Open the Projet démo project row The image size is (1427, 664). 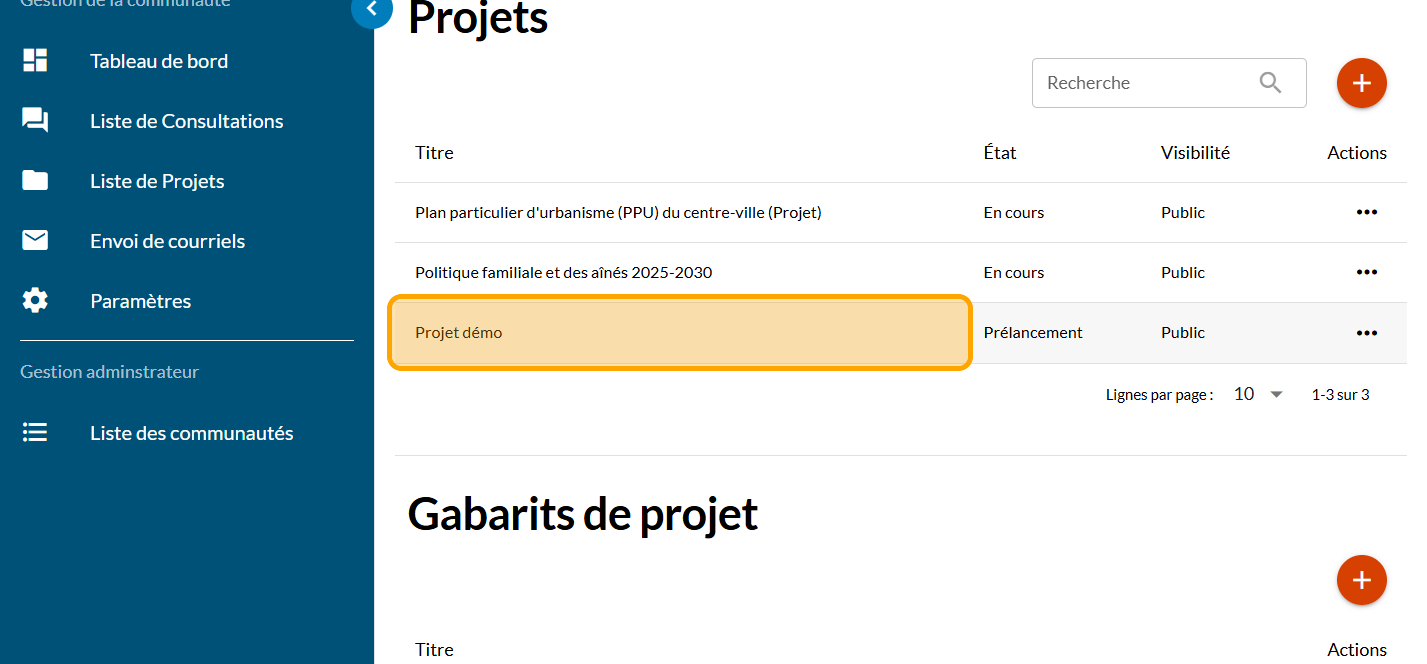459,333
